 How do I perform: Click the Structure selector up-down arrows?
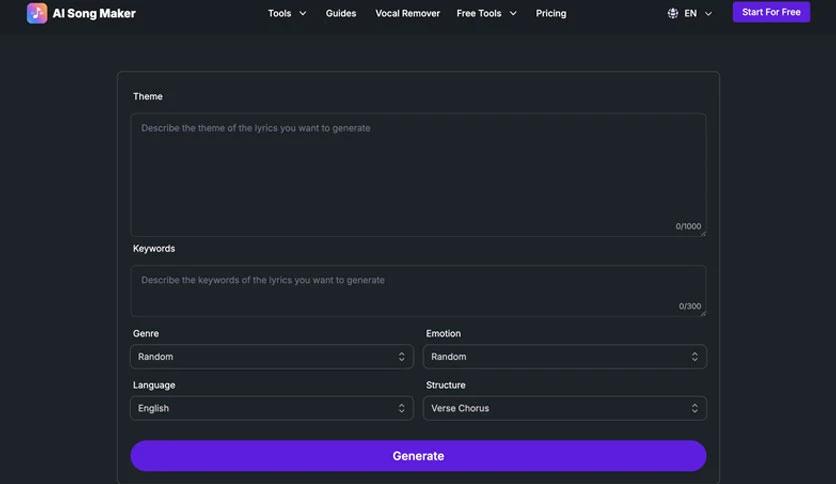click(x=695, y=409)
